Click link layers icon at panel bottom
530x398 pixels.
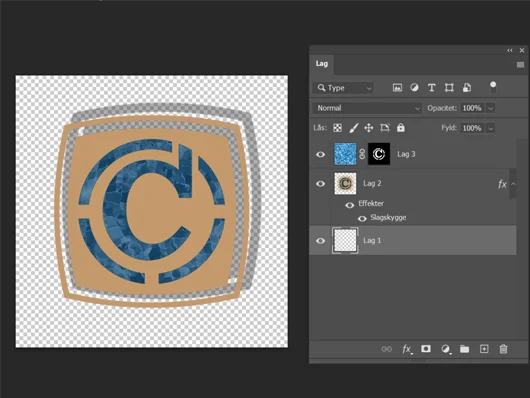pos(386,349)
